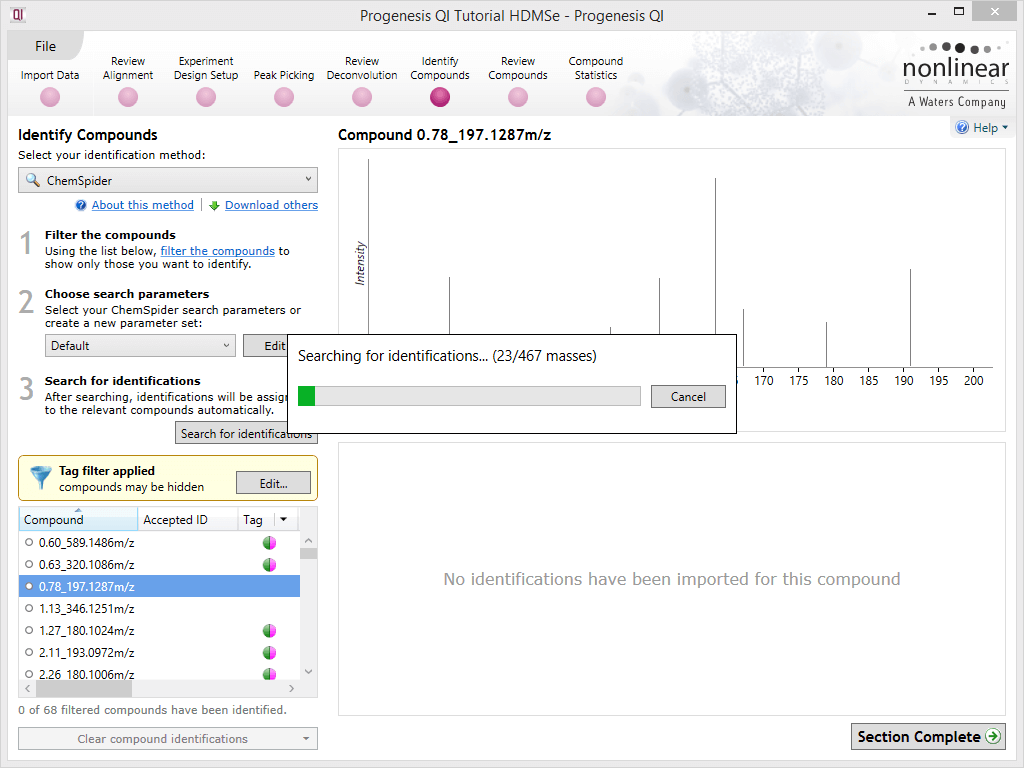The width and height of the screenshot is (1024, 768).
Task: Open the Help dropdown menu
Action: (x=982, y=127)
